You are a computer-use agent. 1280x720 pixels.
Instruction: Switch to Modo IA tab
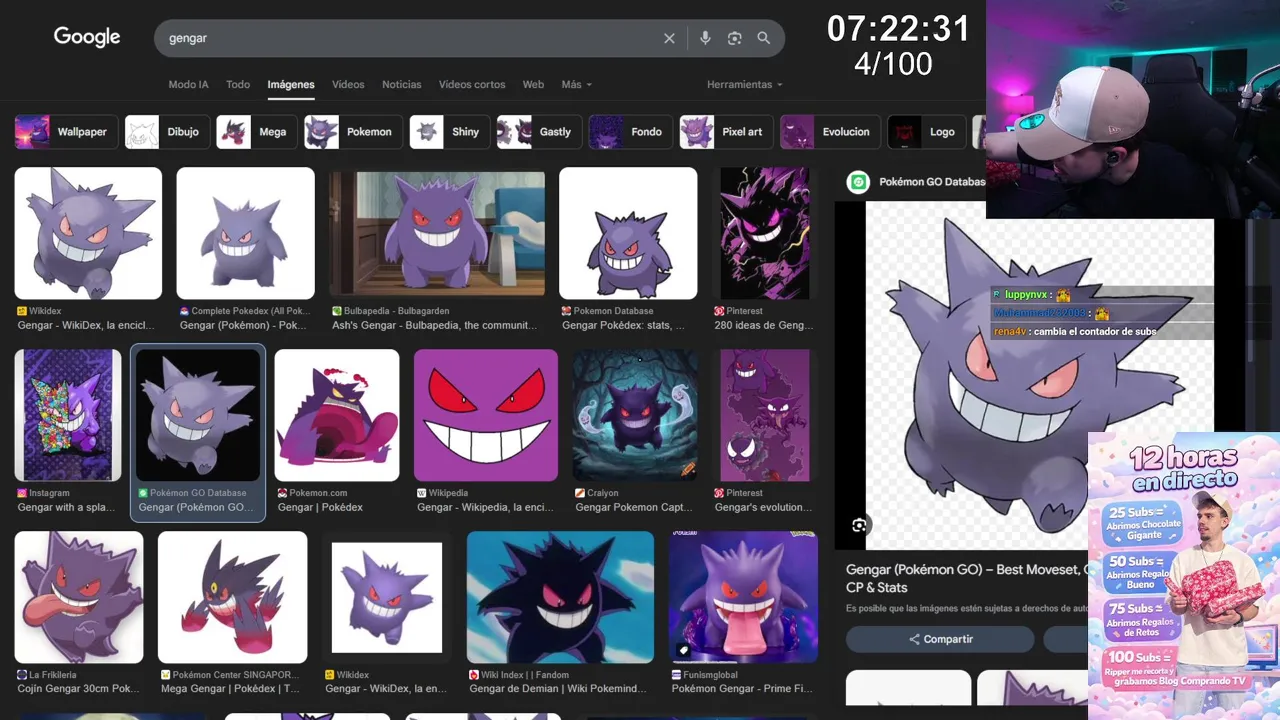(x=188, y=85)
